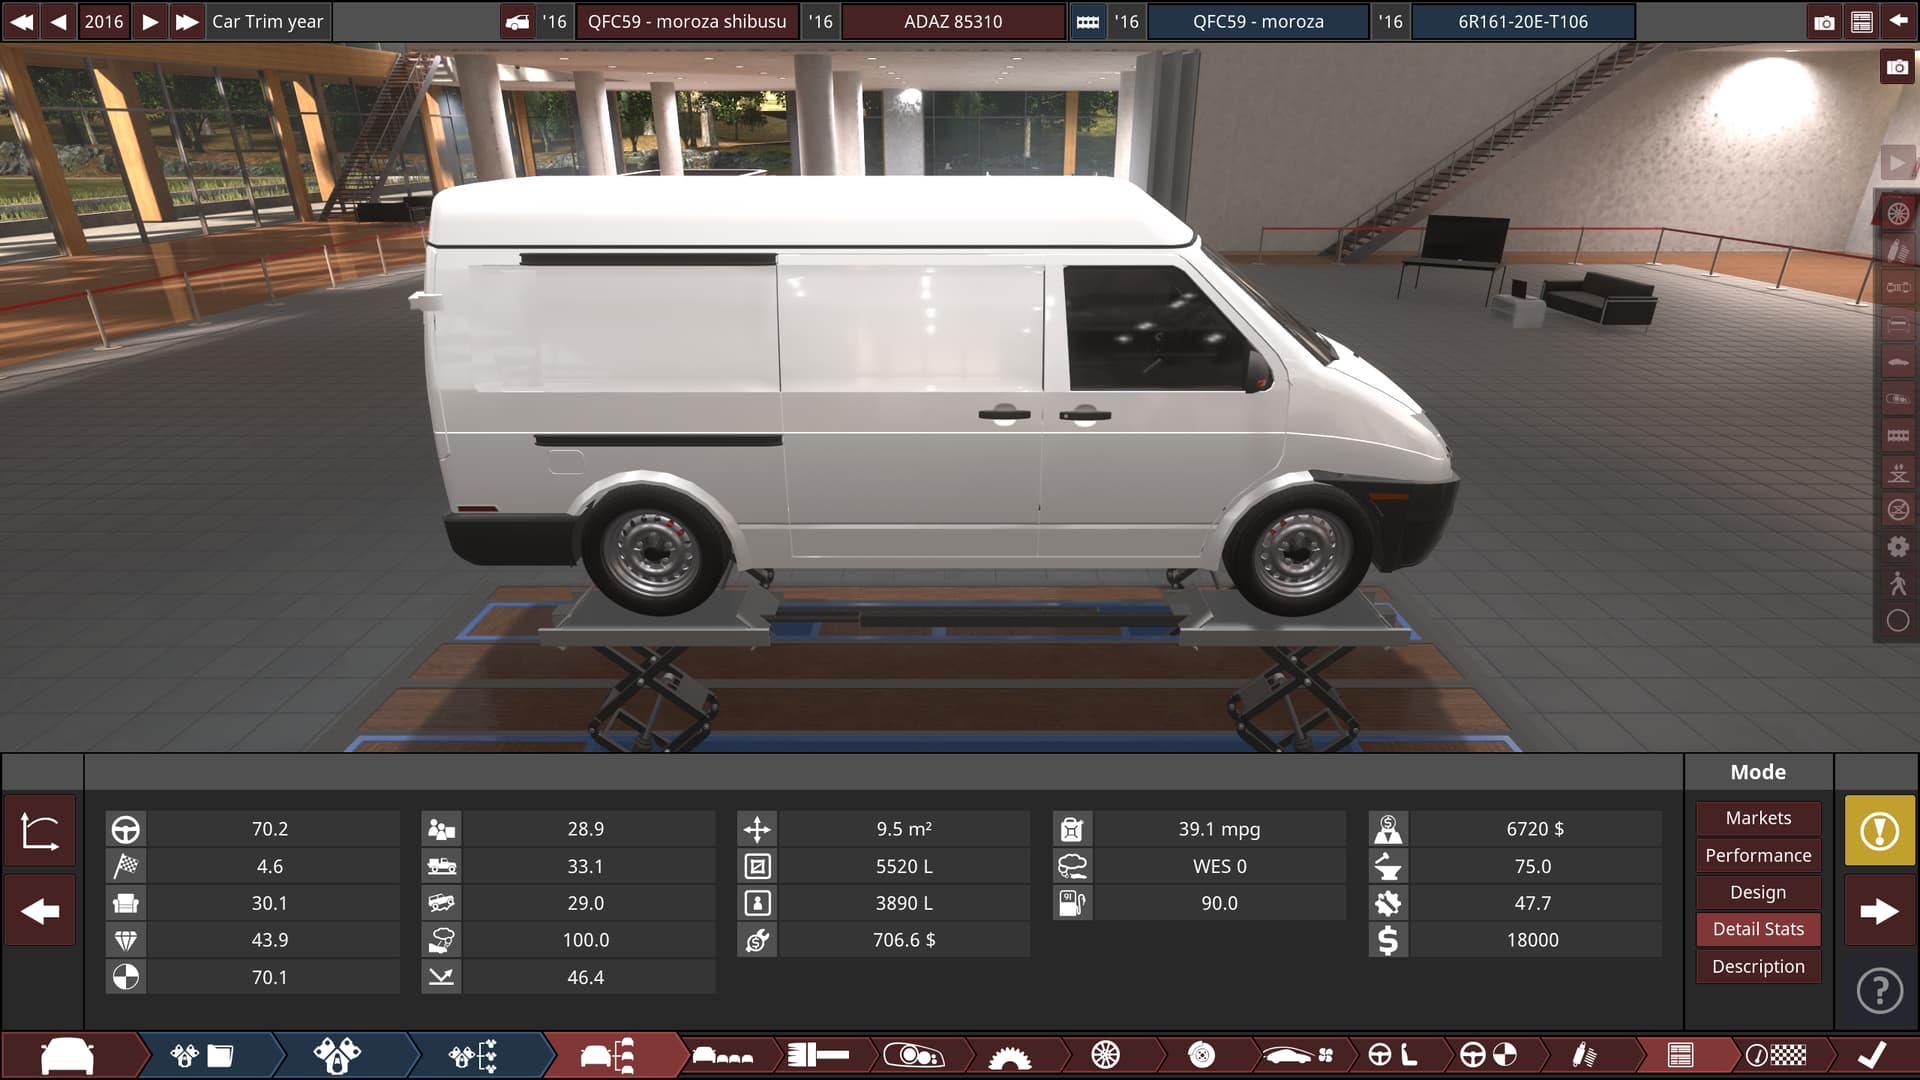Image resolution: width=1920 pixels, height=1080 pixels.
Task: Toggle the walking pedestrian view icon
Action: click(x=1897, y=583)
